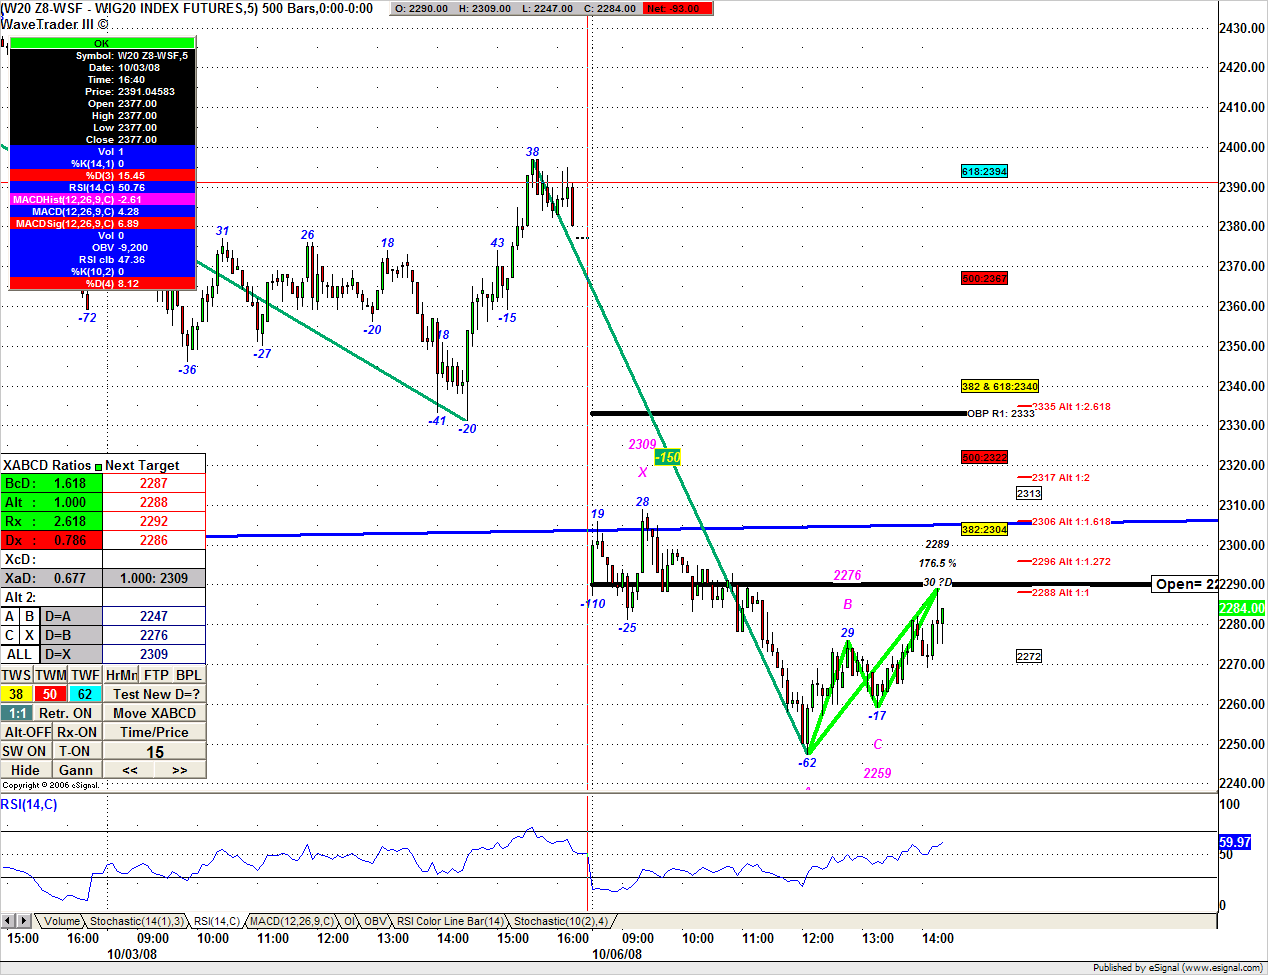
Task: Select the OBV tab
Action: coord(375,921)
